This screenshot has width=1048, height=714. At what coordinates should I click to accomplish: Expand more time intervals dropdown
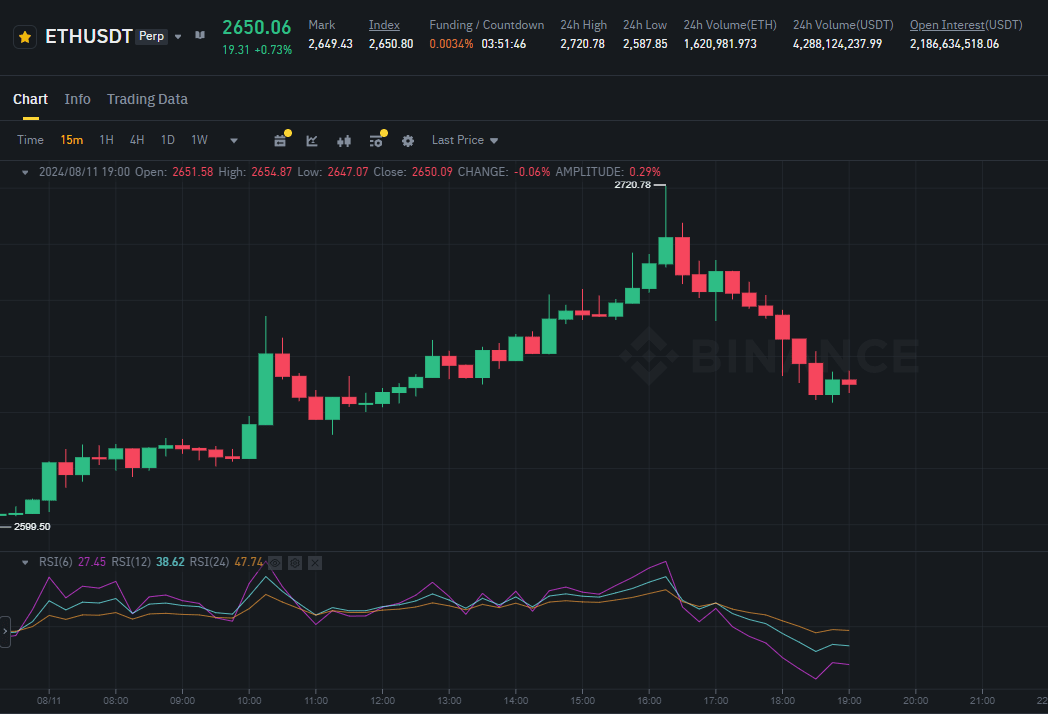tap(234, 141)
